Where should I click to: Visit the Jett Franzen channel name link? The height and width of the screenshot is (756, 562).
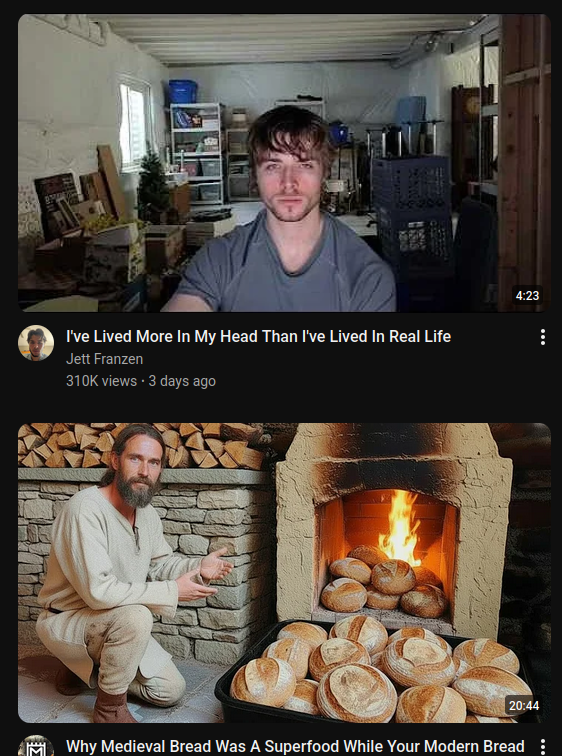click(105, 359)
